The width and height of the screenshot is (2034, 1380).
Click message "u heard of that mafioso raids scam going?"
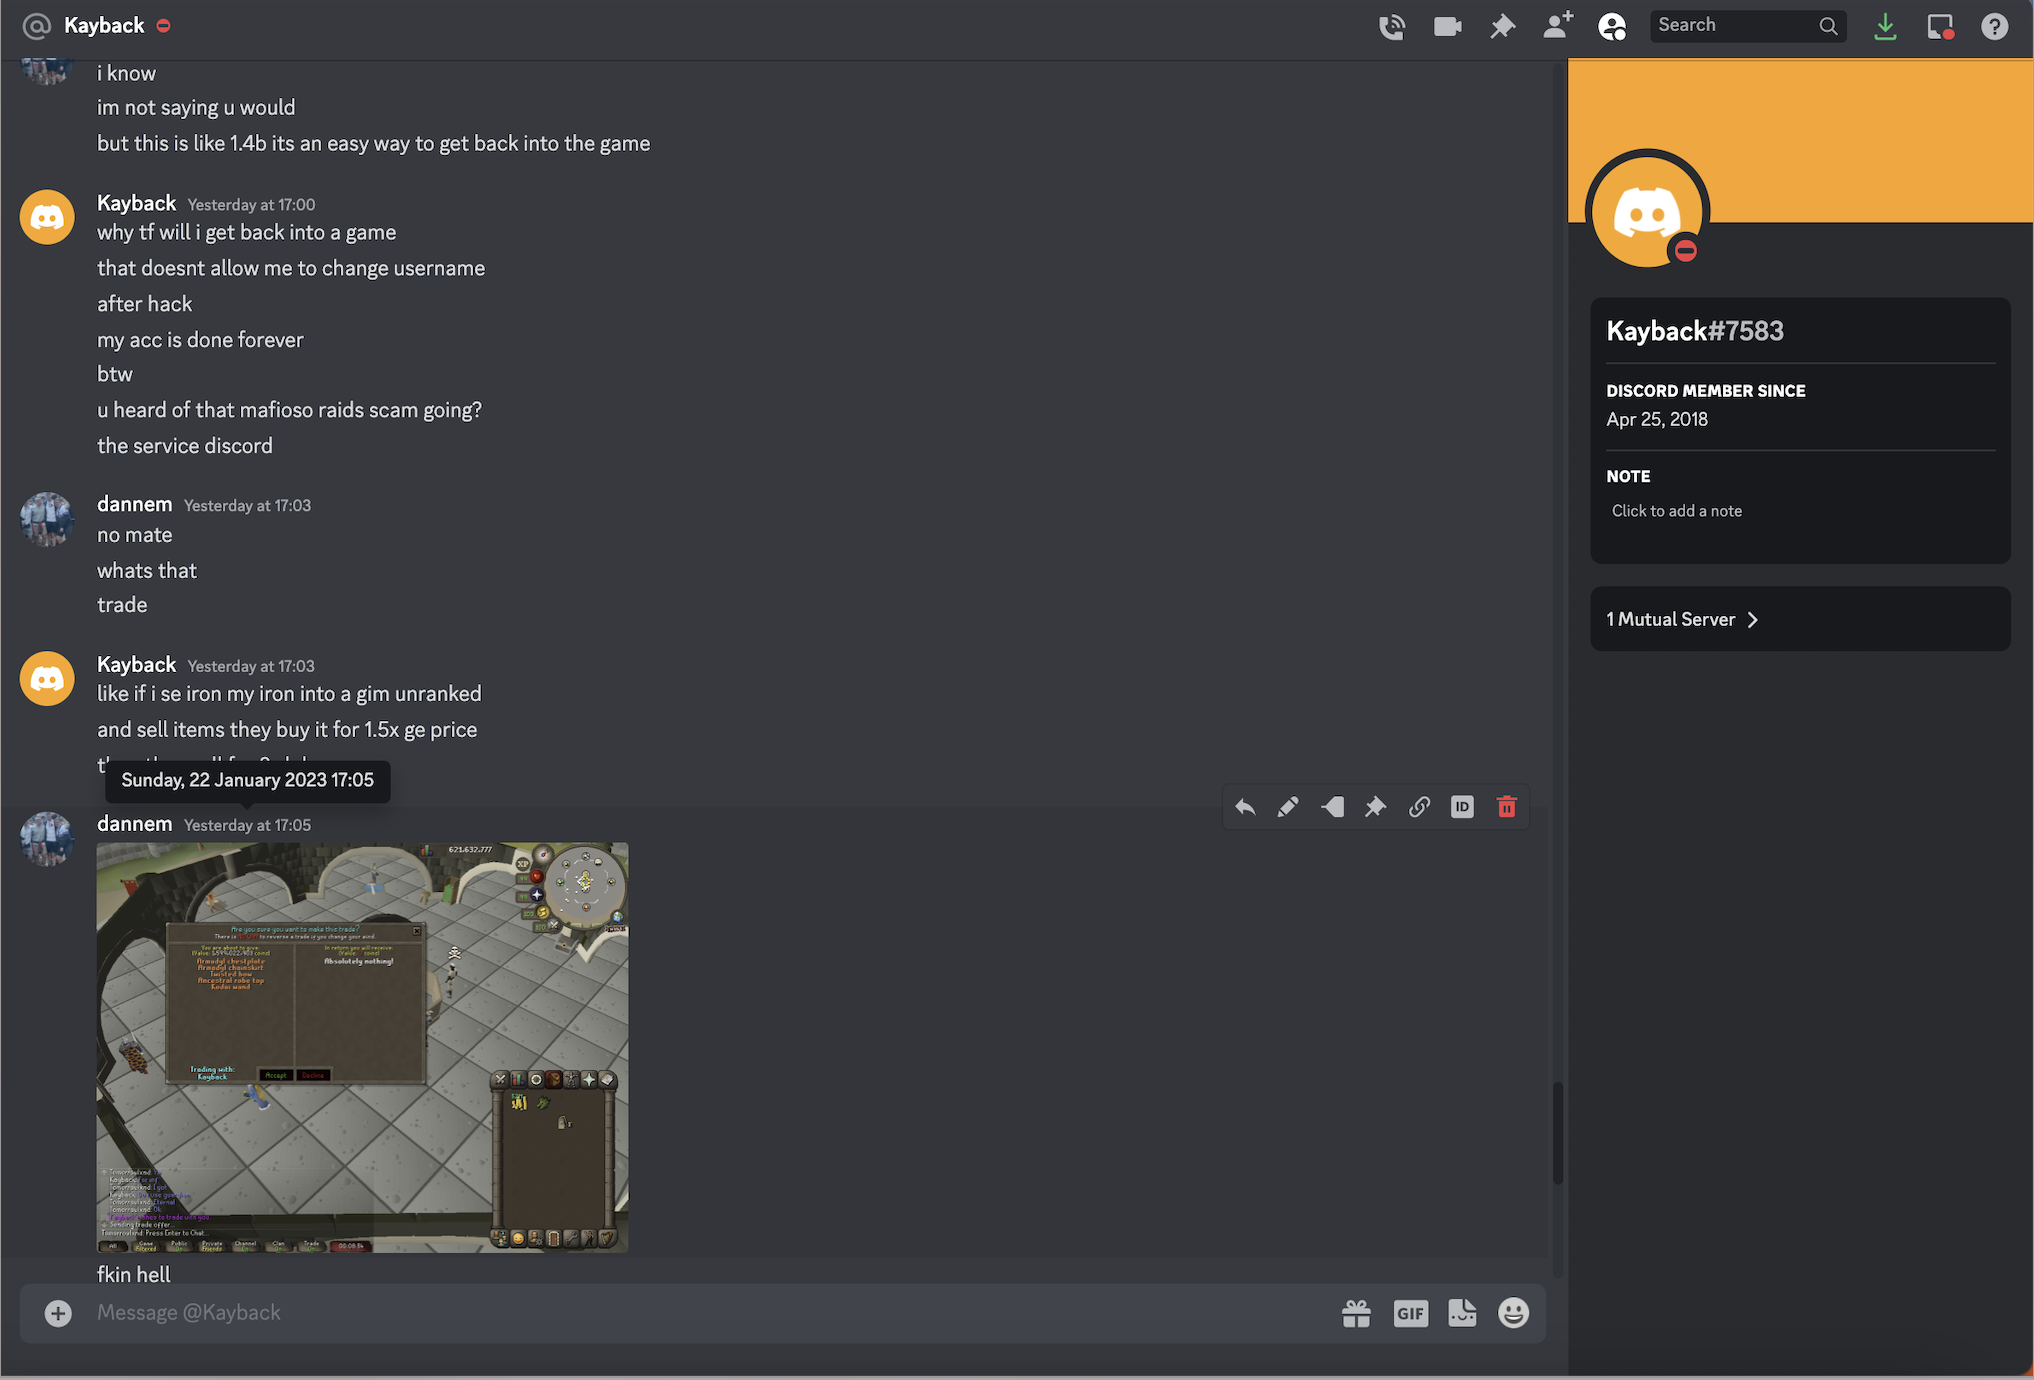coord(289,410)
